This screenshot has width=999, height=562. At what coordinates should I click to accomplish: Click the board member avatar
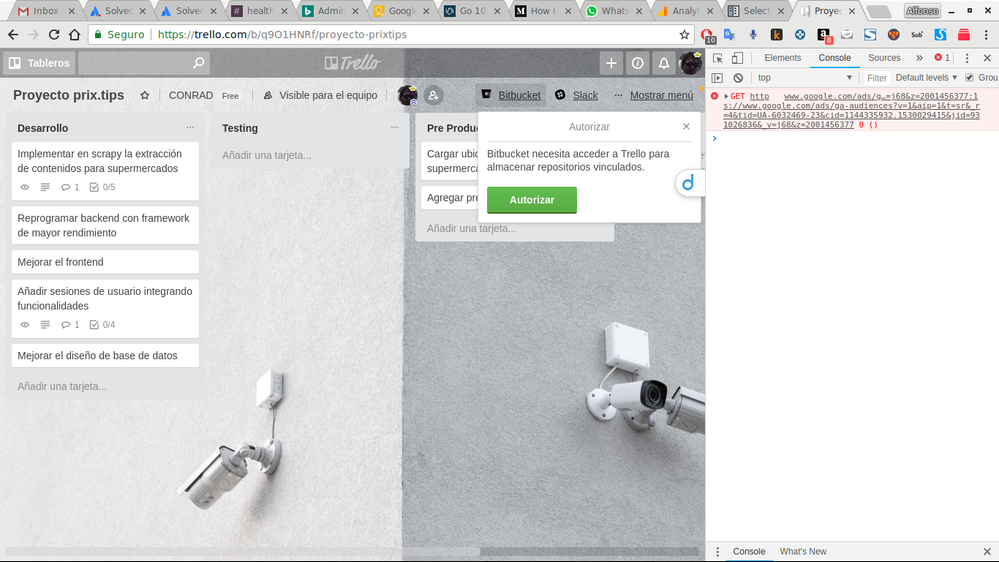408,95
